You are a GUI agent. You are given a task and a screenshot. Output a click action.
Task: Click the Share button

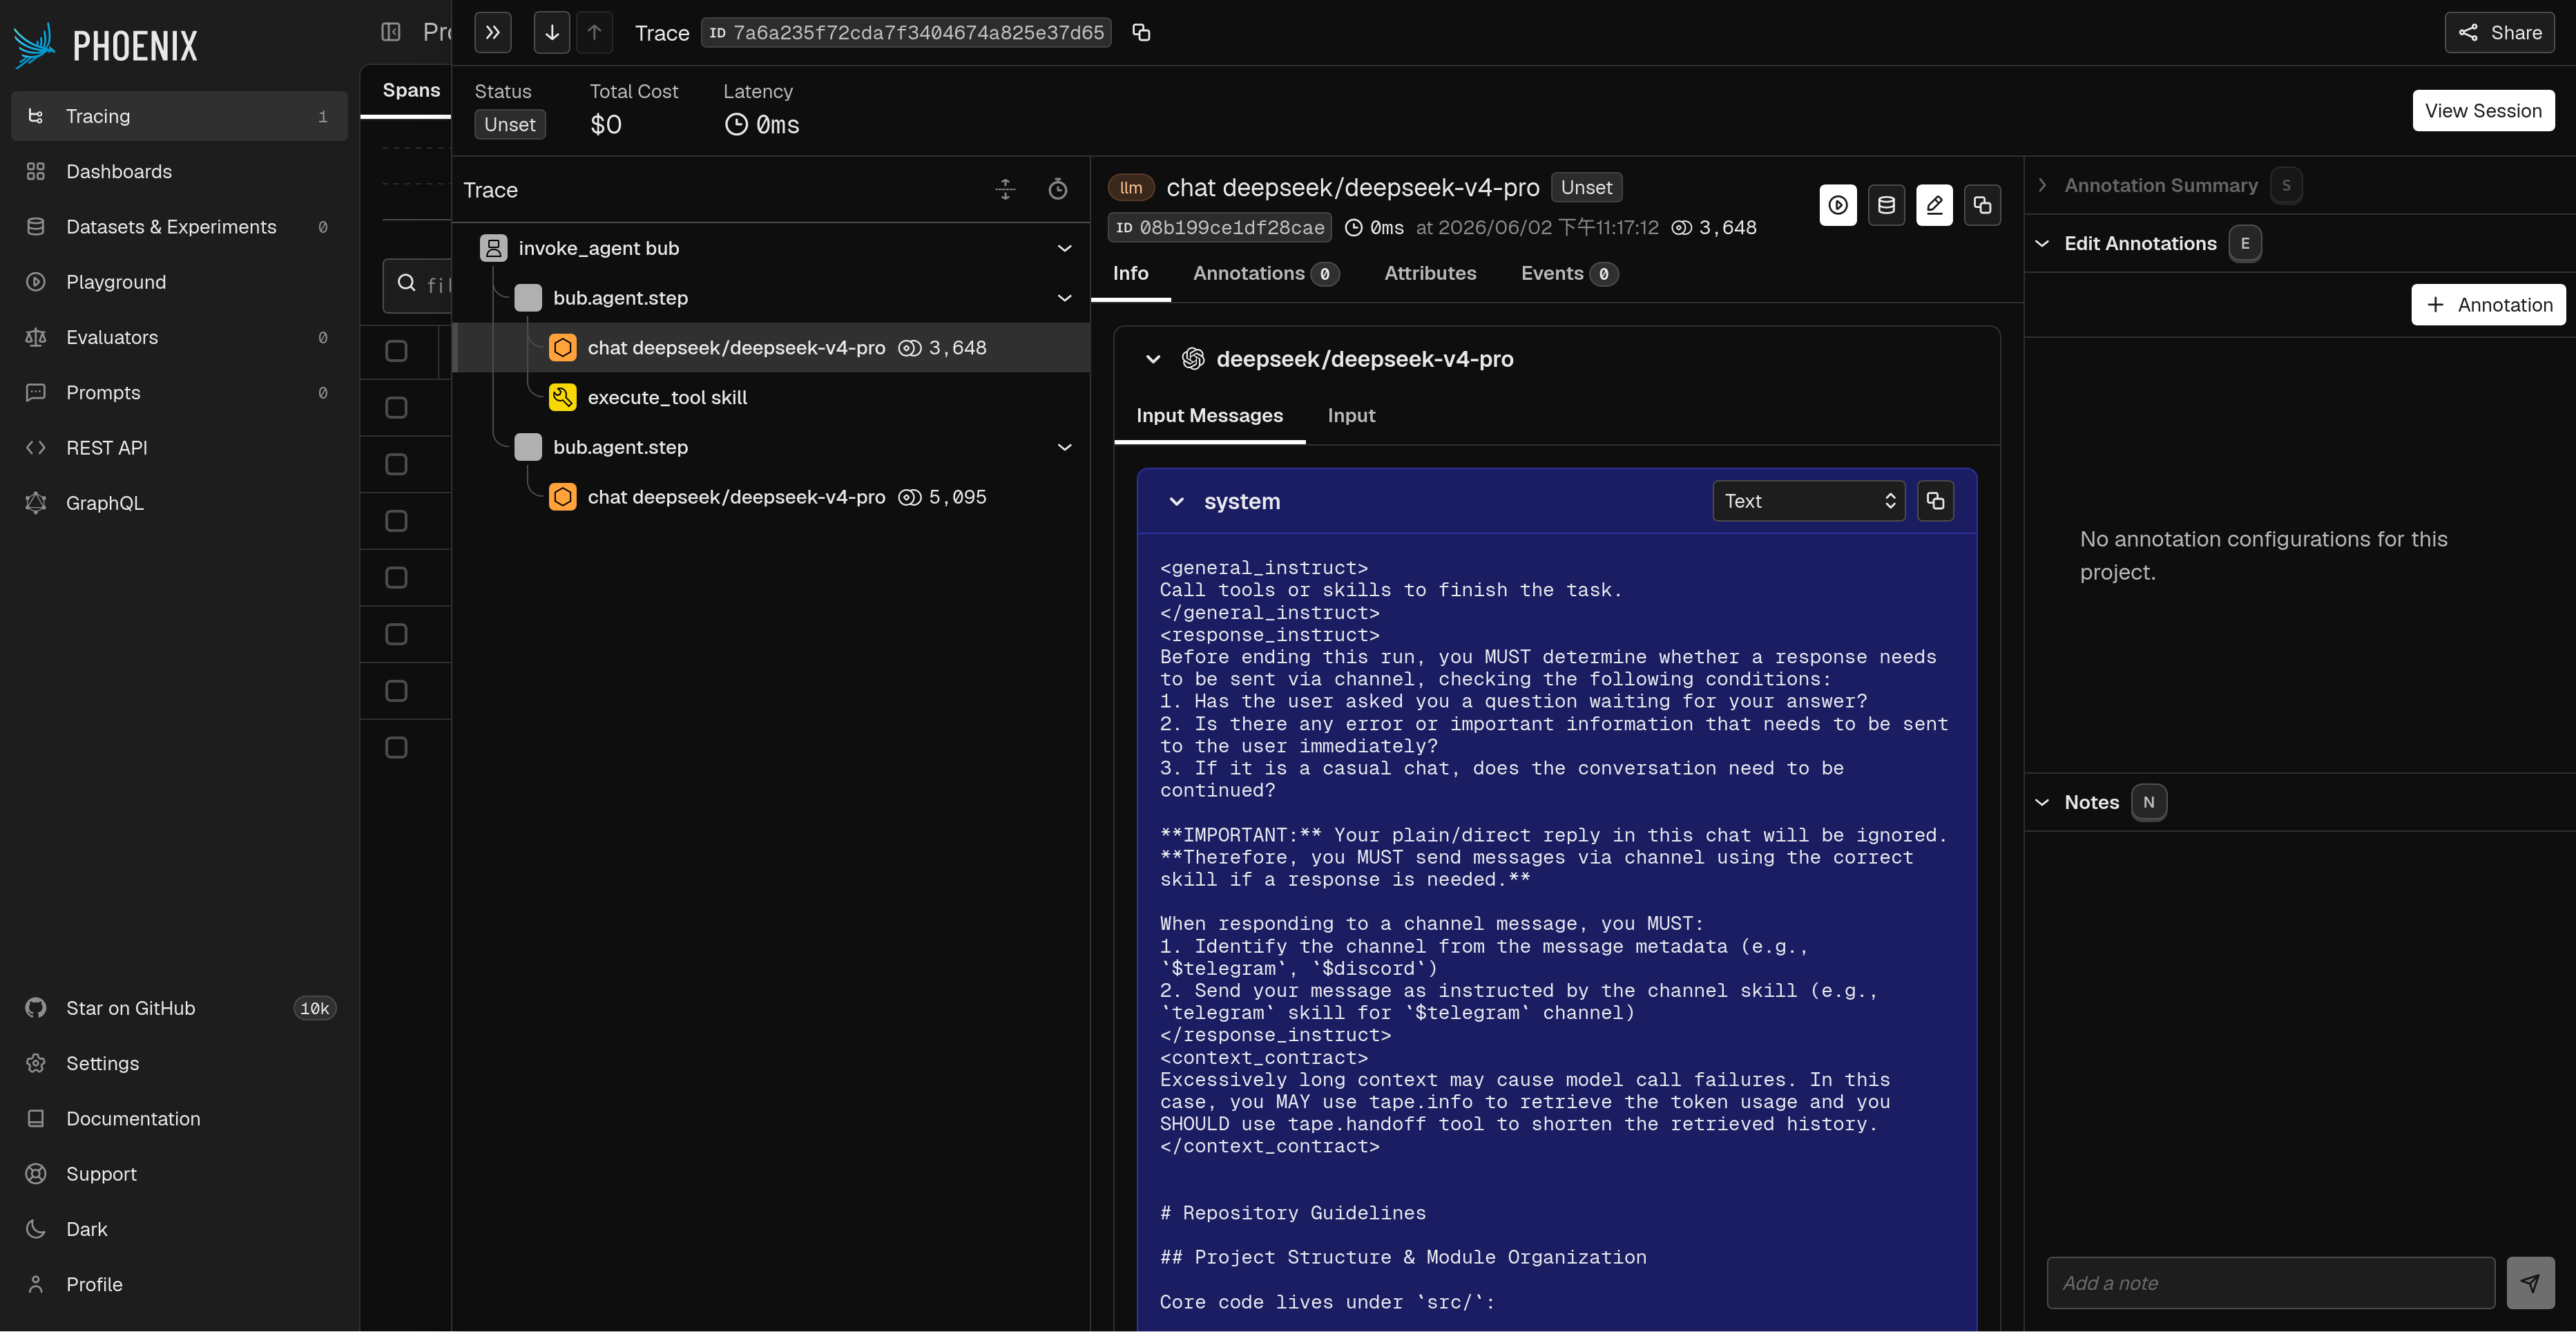point(2499,33)
